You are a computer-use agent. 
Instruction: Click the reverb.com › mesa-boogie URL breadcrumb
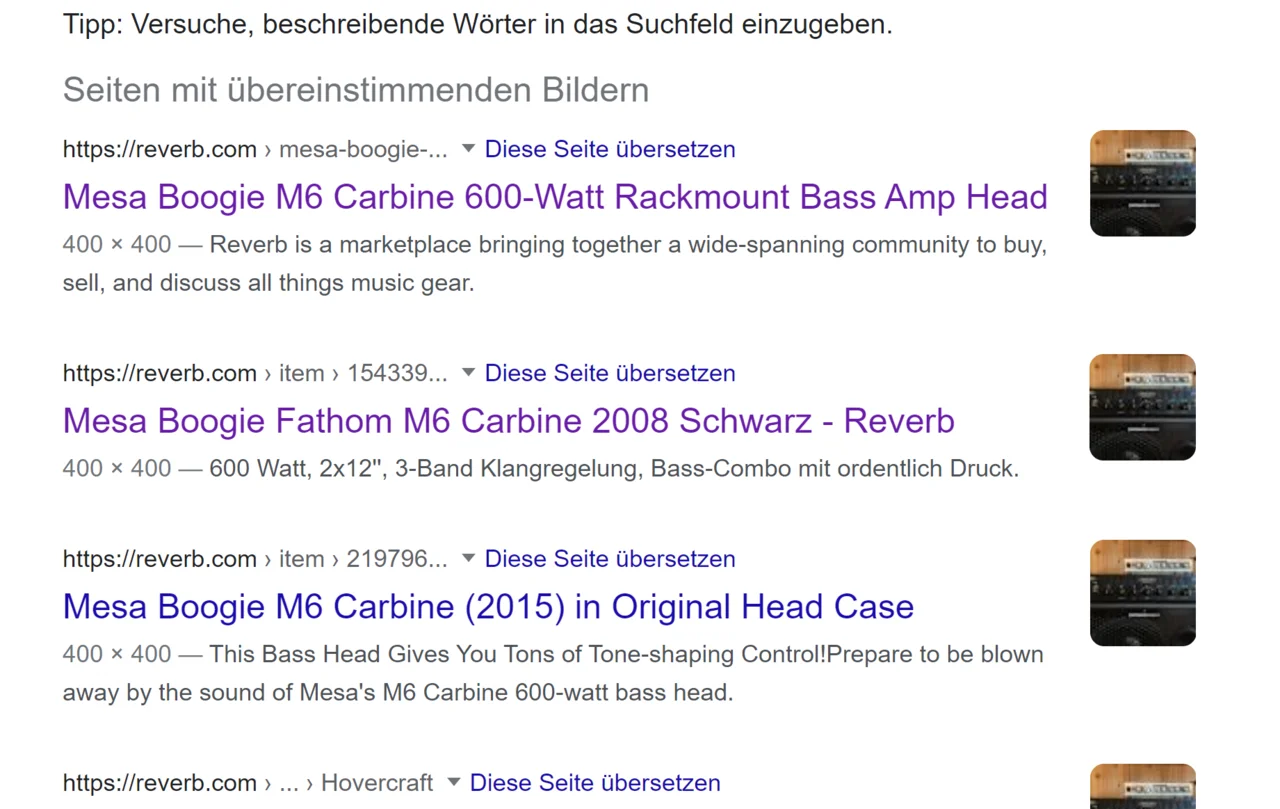(x=255, y=149)
